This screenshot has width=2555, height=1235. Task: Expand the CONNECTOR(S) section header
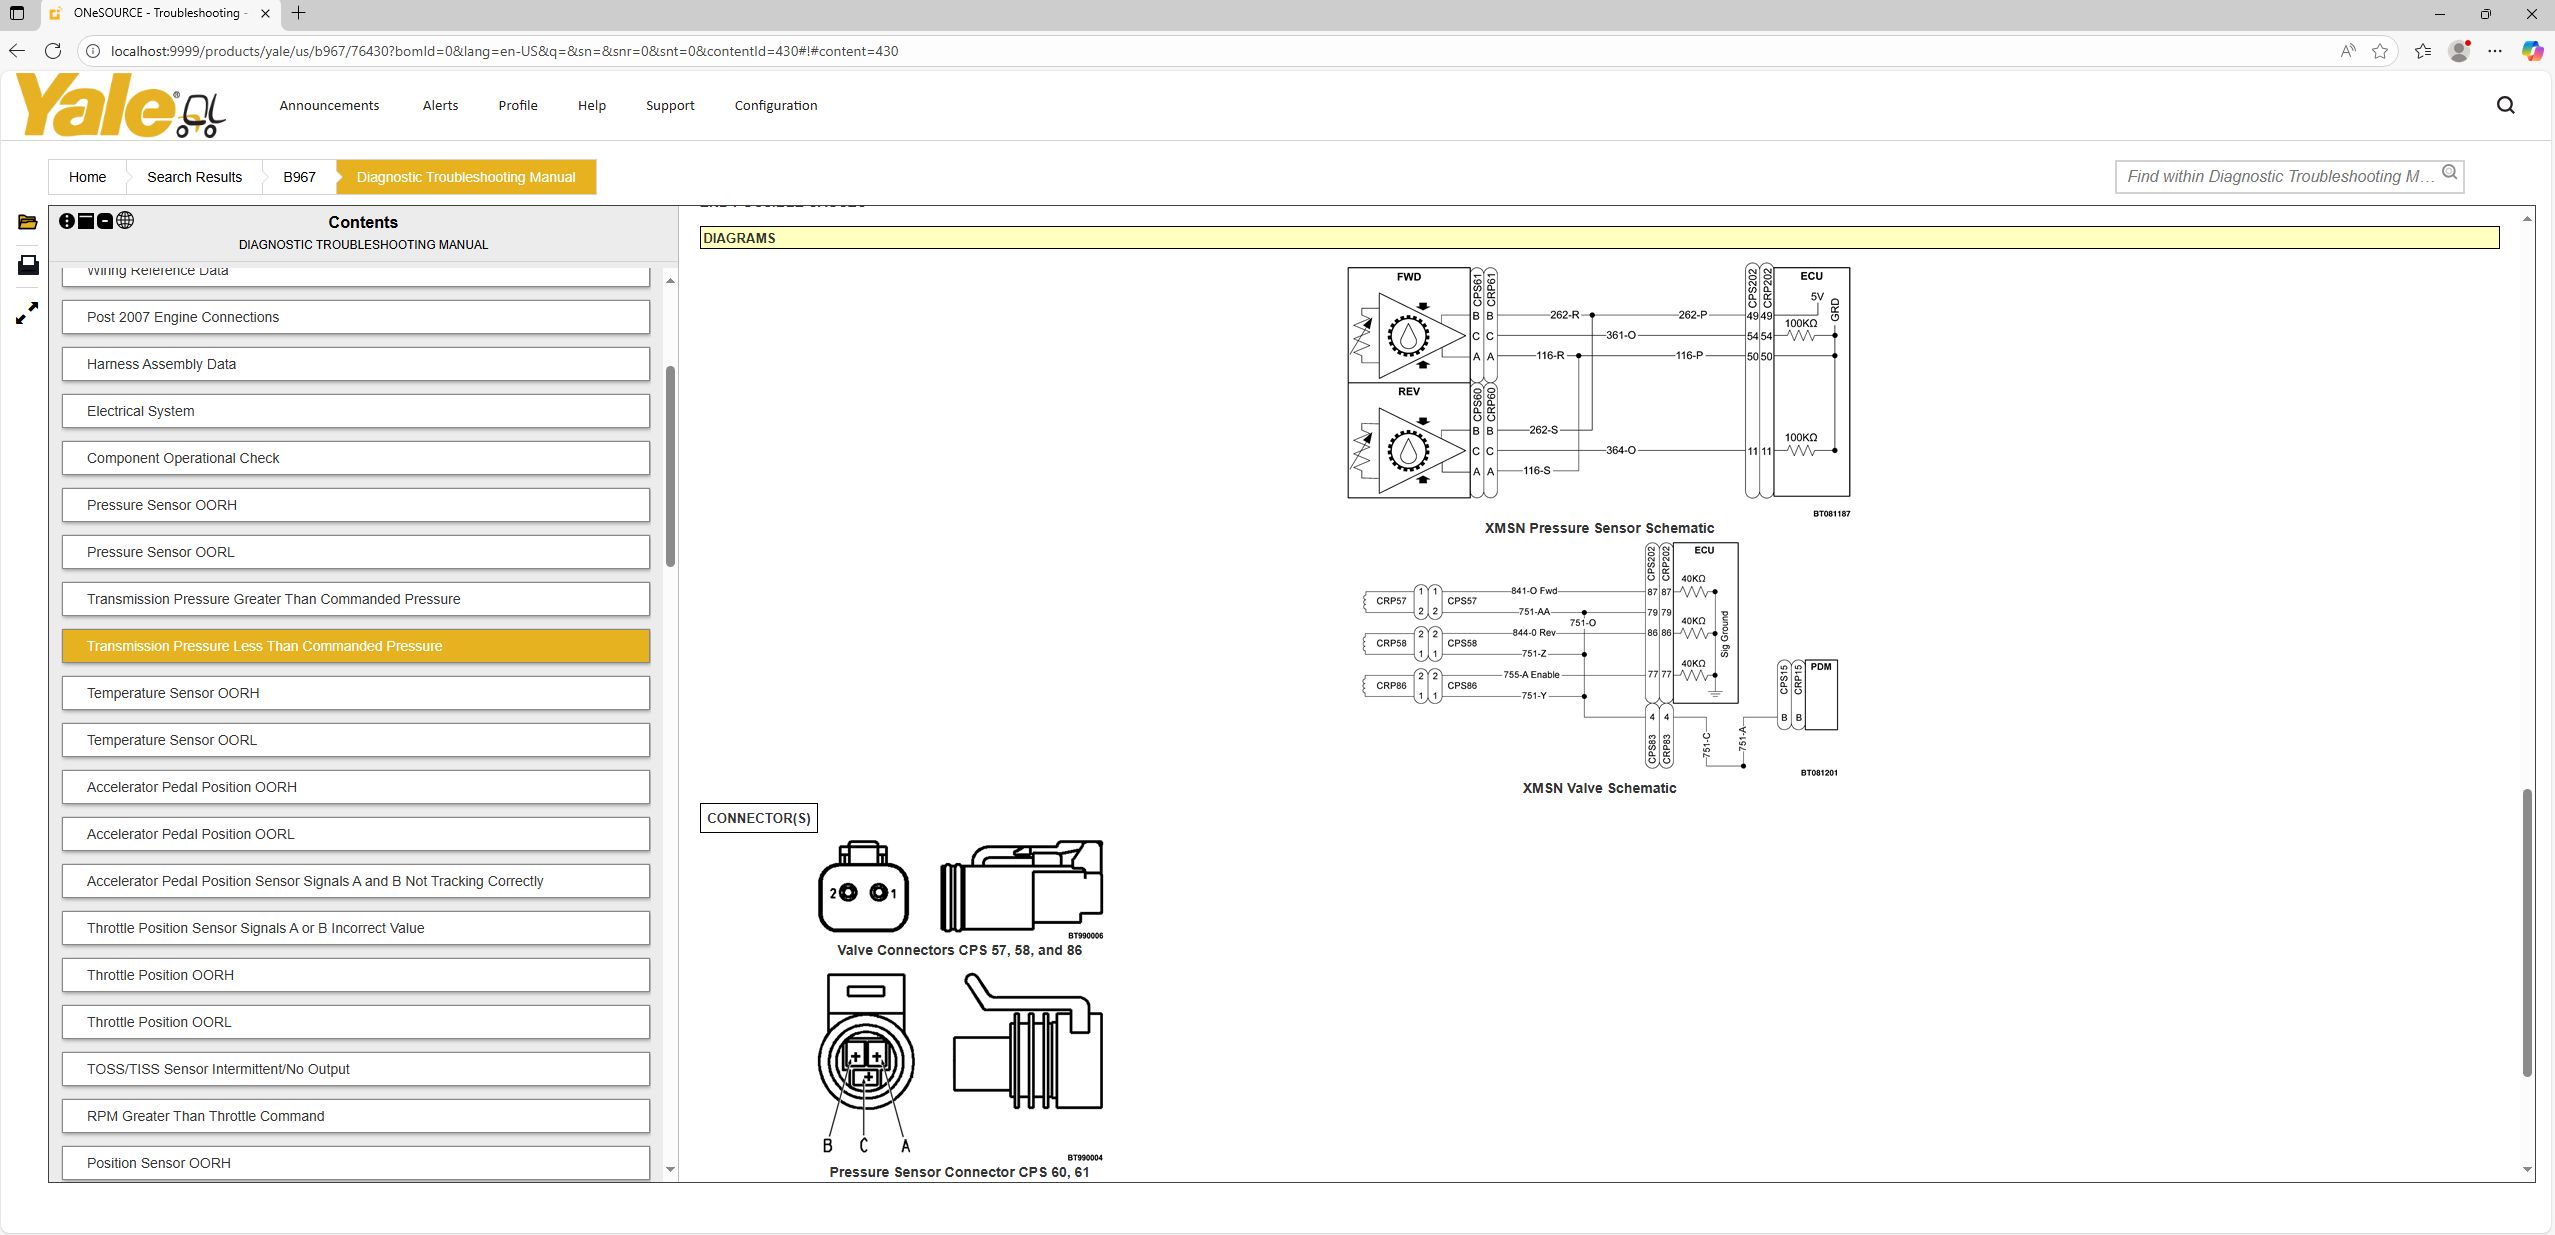click(758, 817)
